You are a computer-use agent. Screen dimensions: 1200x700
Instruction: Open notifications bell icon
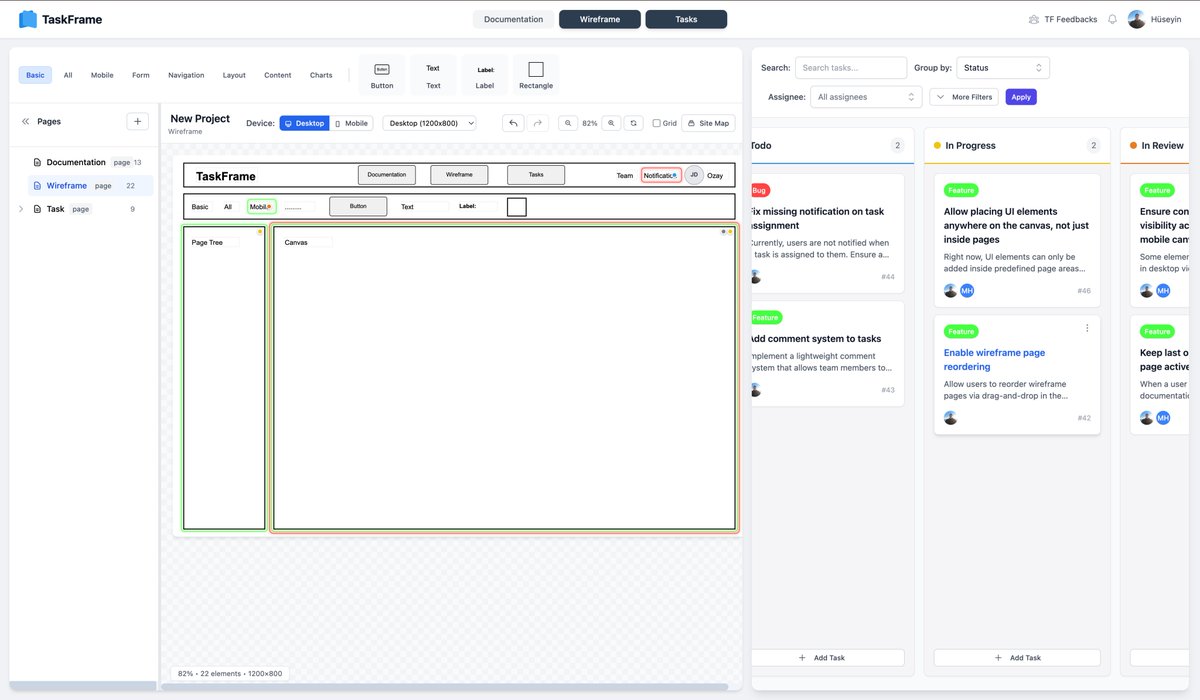(1112, 19)
